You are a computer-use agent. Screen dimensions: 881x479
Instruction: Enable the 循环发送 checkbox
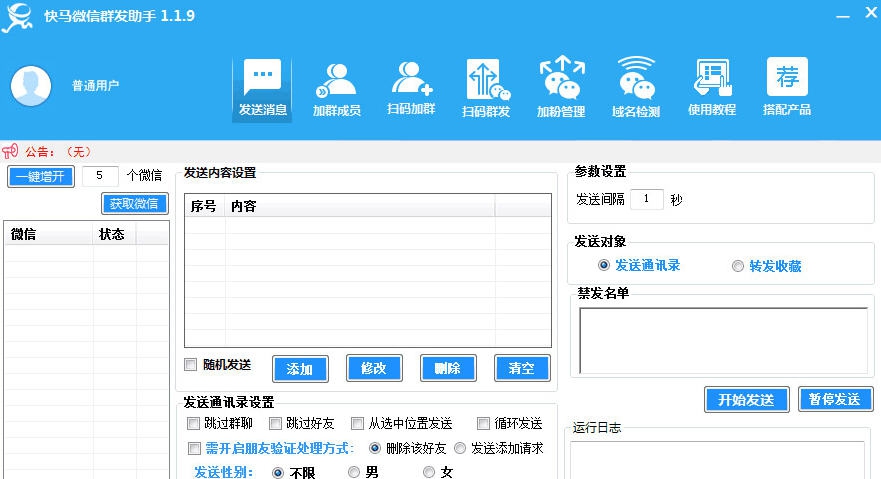coord(483,423)
